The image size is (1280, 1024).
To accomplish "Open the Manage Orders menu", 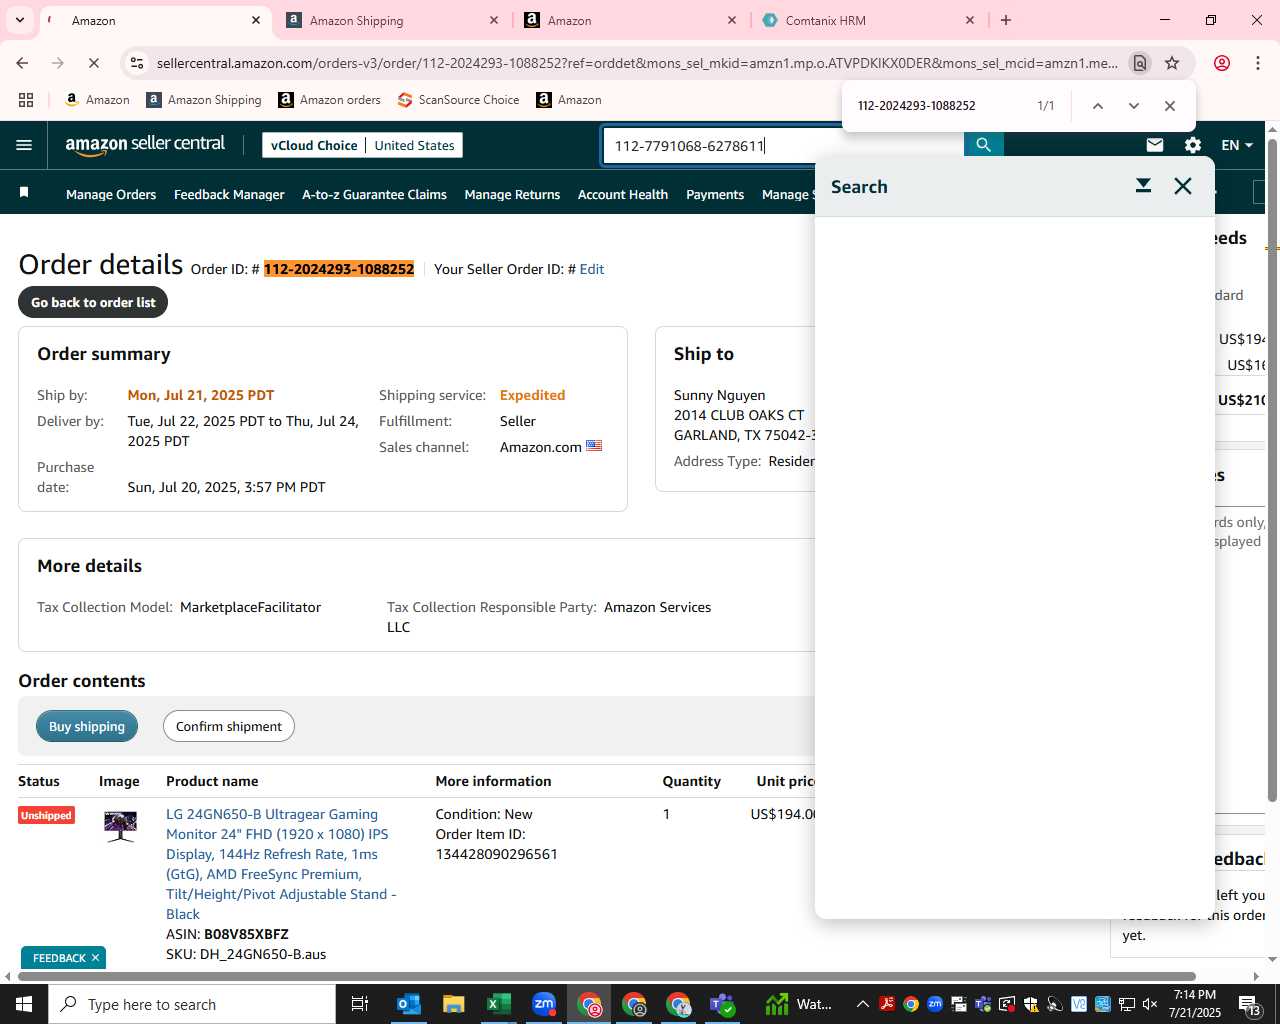I will [x=111, y=194].
